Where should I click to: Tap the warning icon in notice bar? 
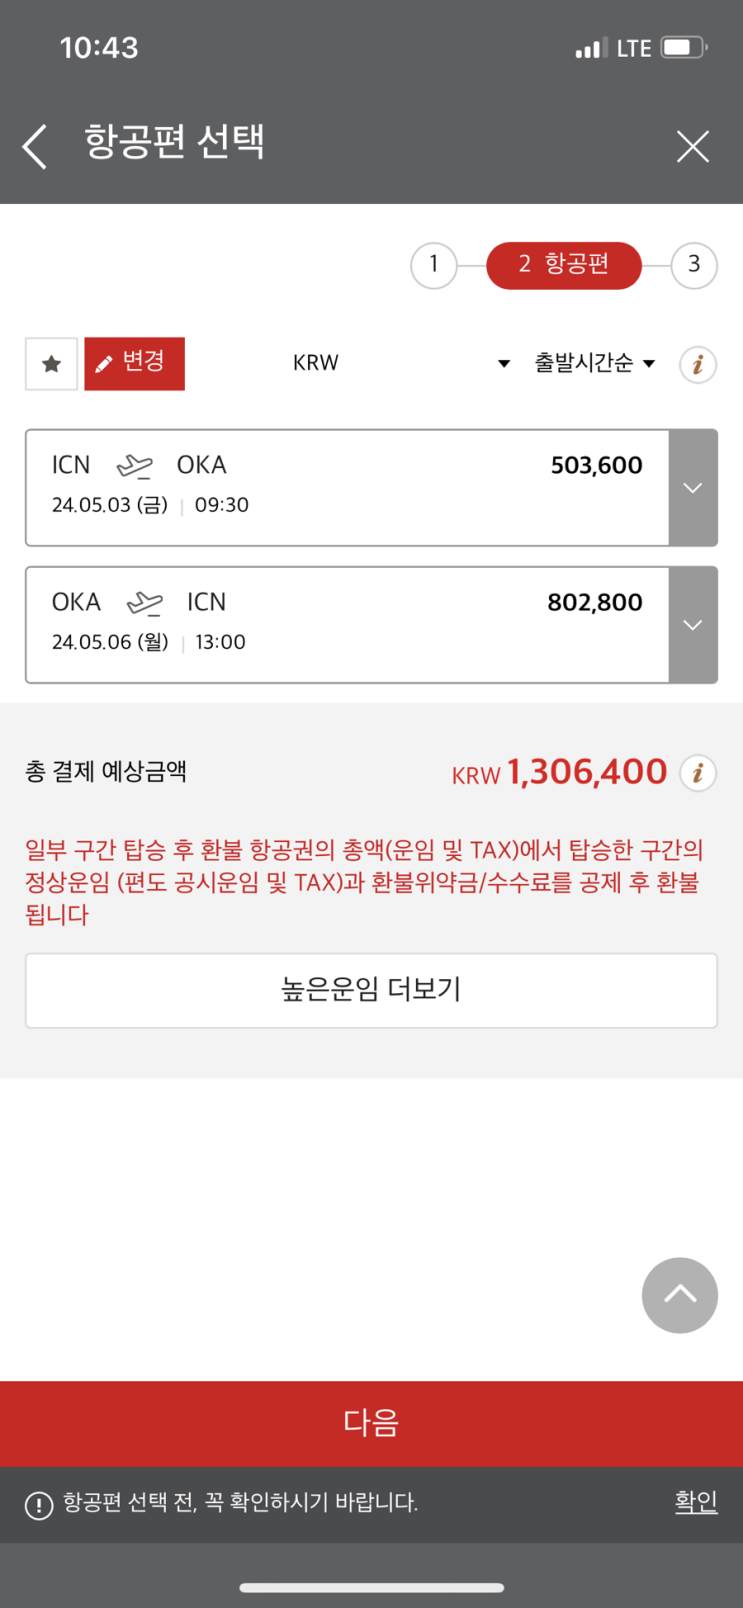tap(39, 1504)
